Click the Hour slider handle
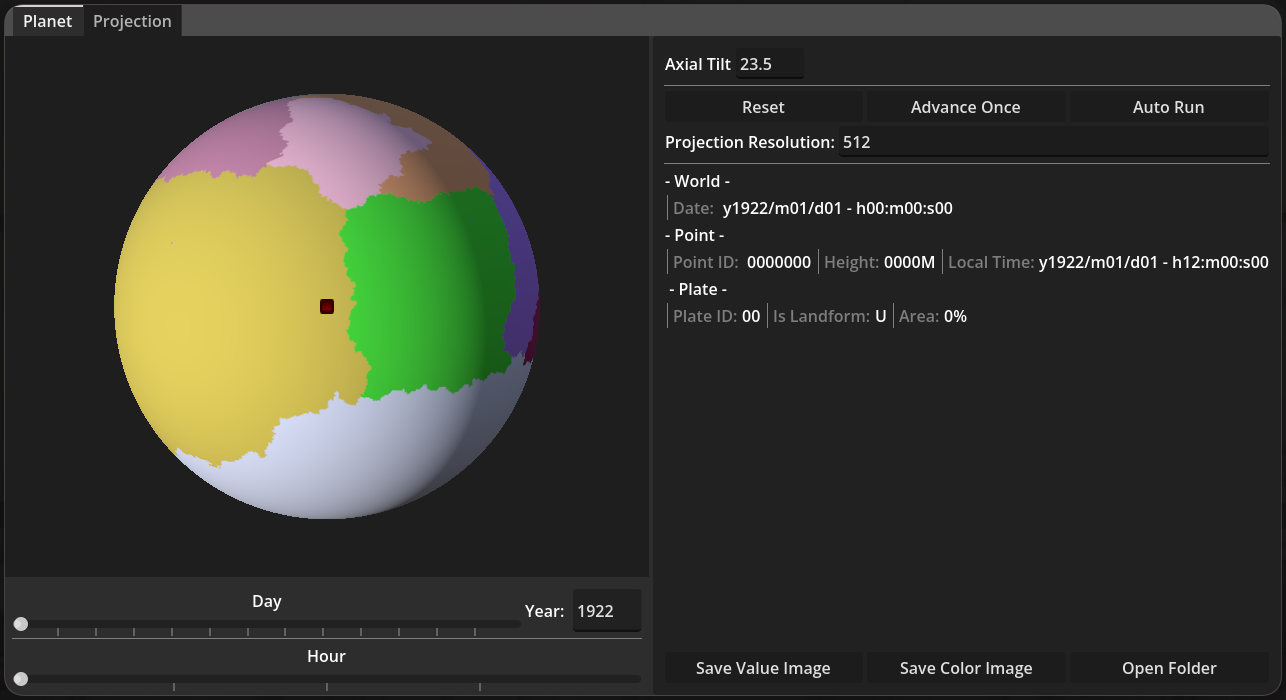 coord(21,679)
